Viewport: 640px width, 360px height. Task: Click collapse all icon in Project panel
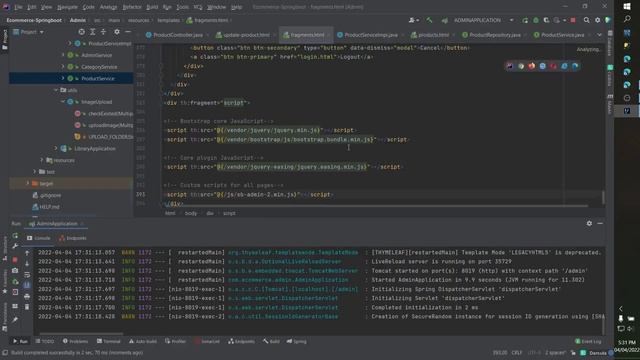point(103,32)
